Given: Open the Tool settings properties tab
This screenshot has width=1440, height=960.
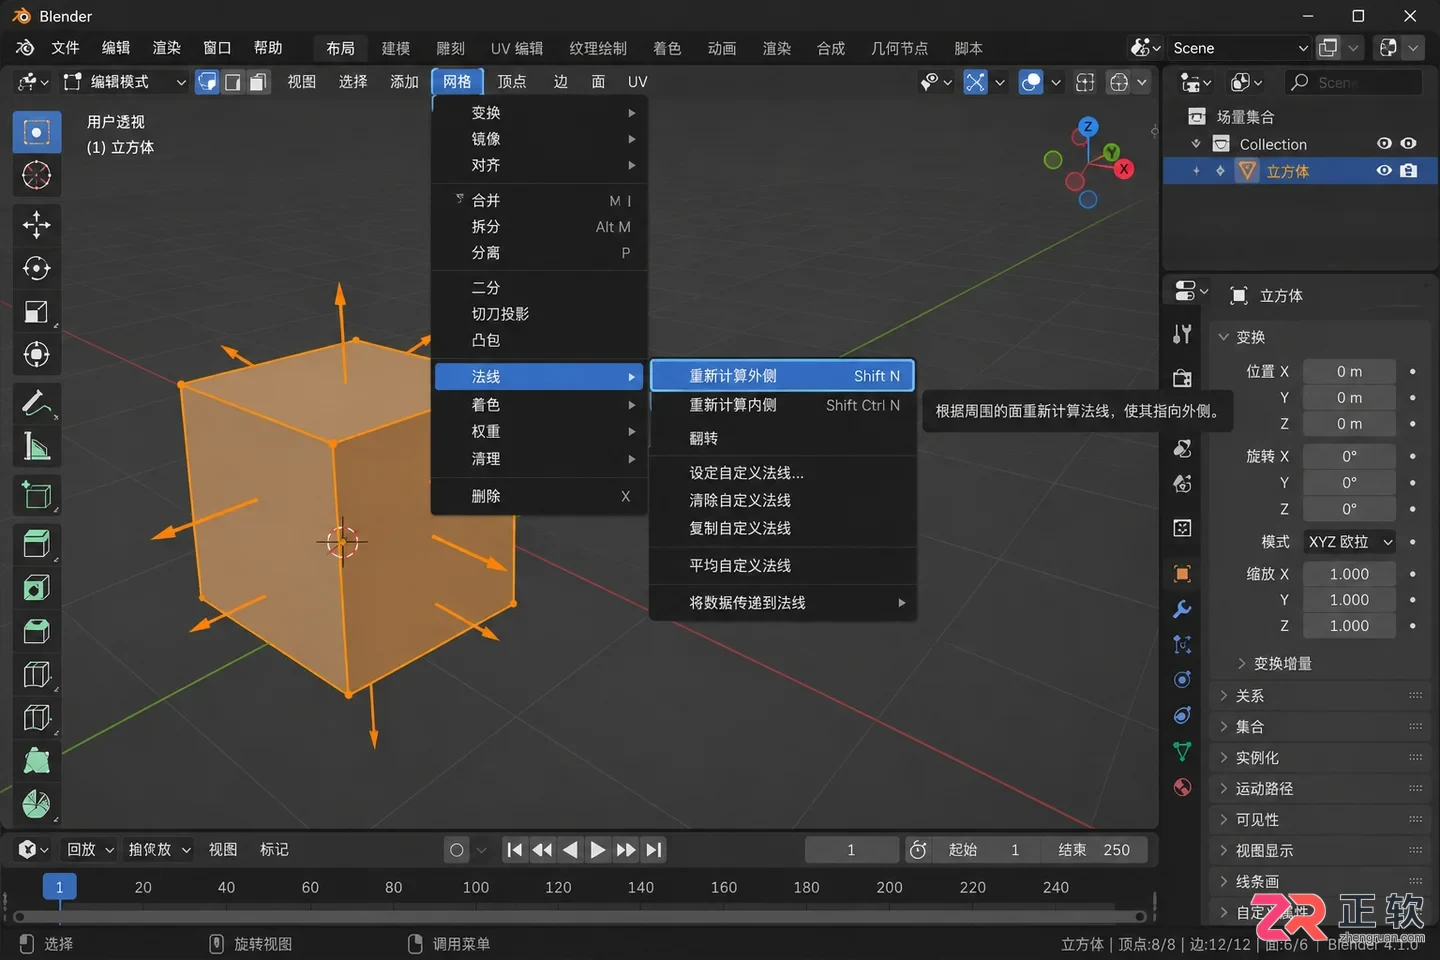Looking at the screenshot, I should pos(1182,334).
